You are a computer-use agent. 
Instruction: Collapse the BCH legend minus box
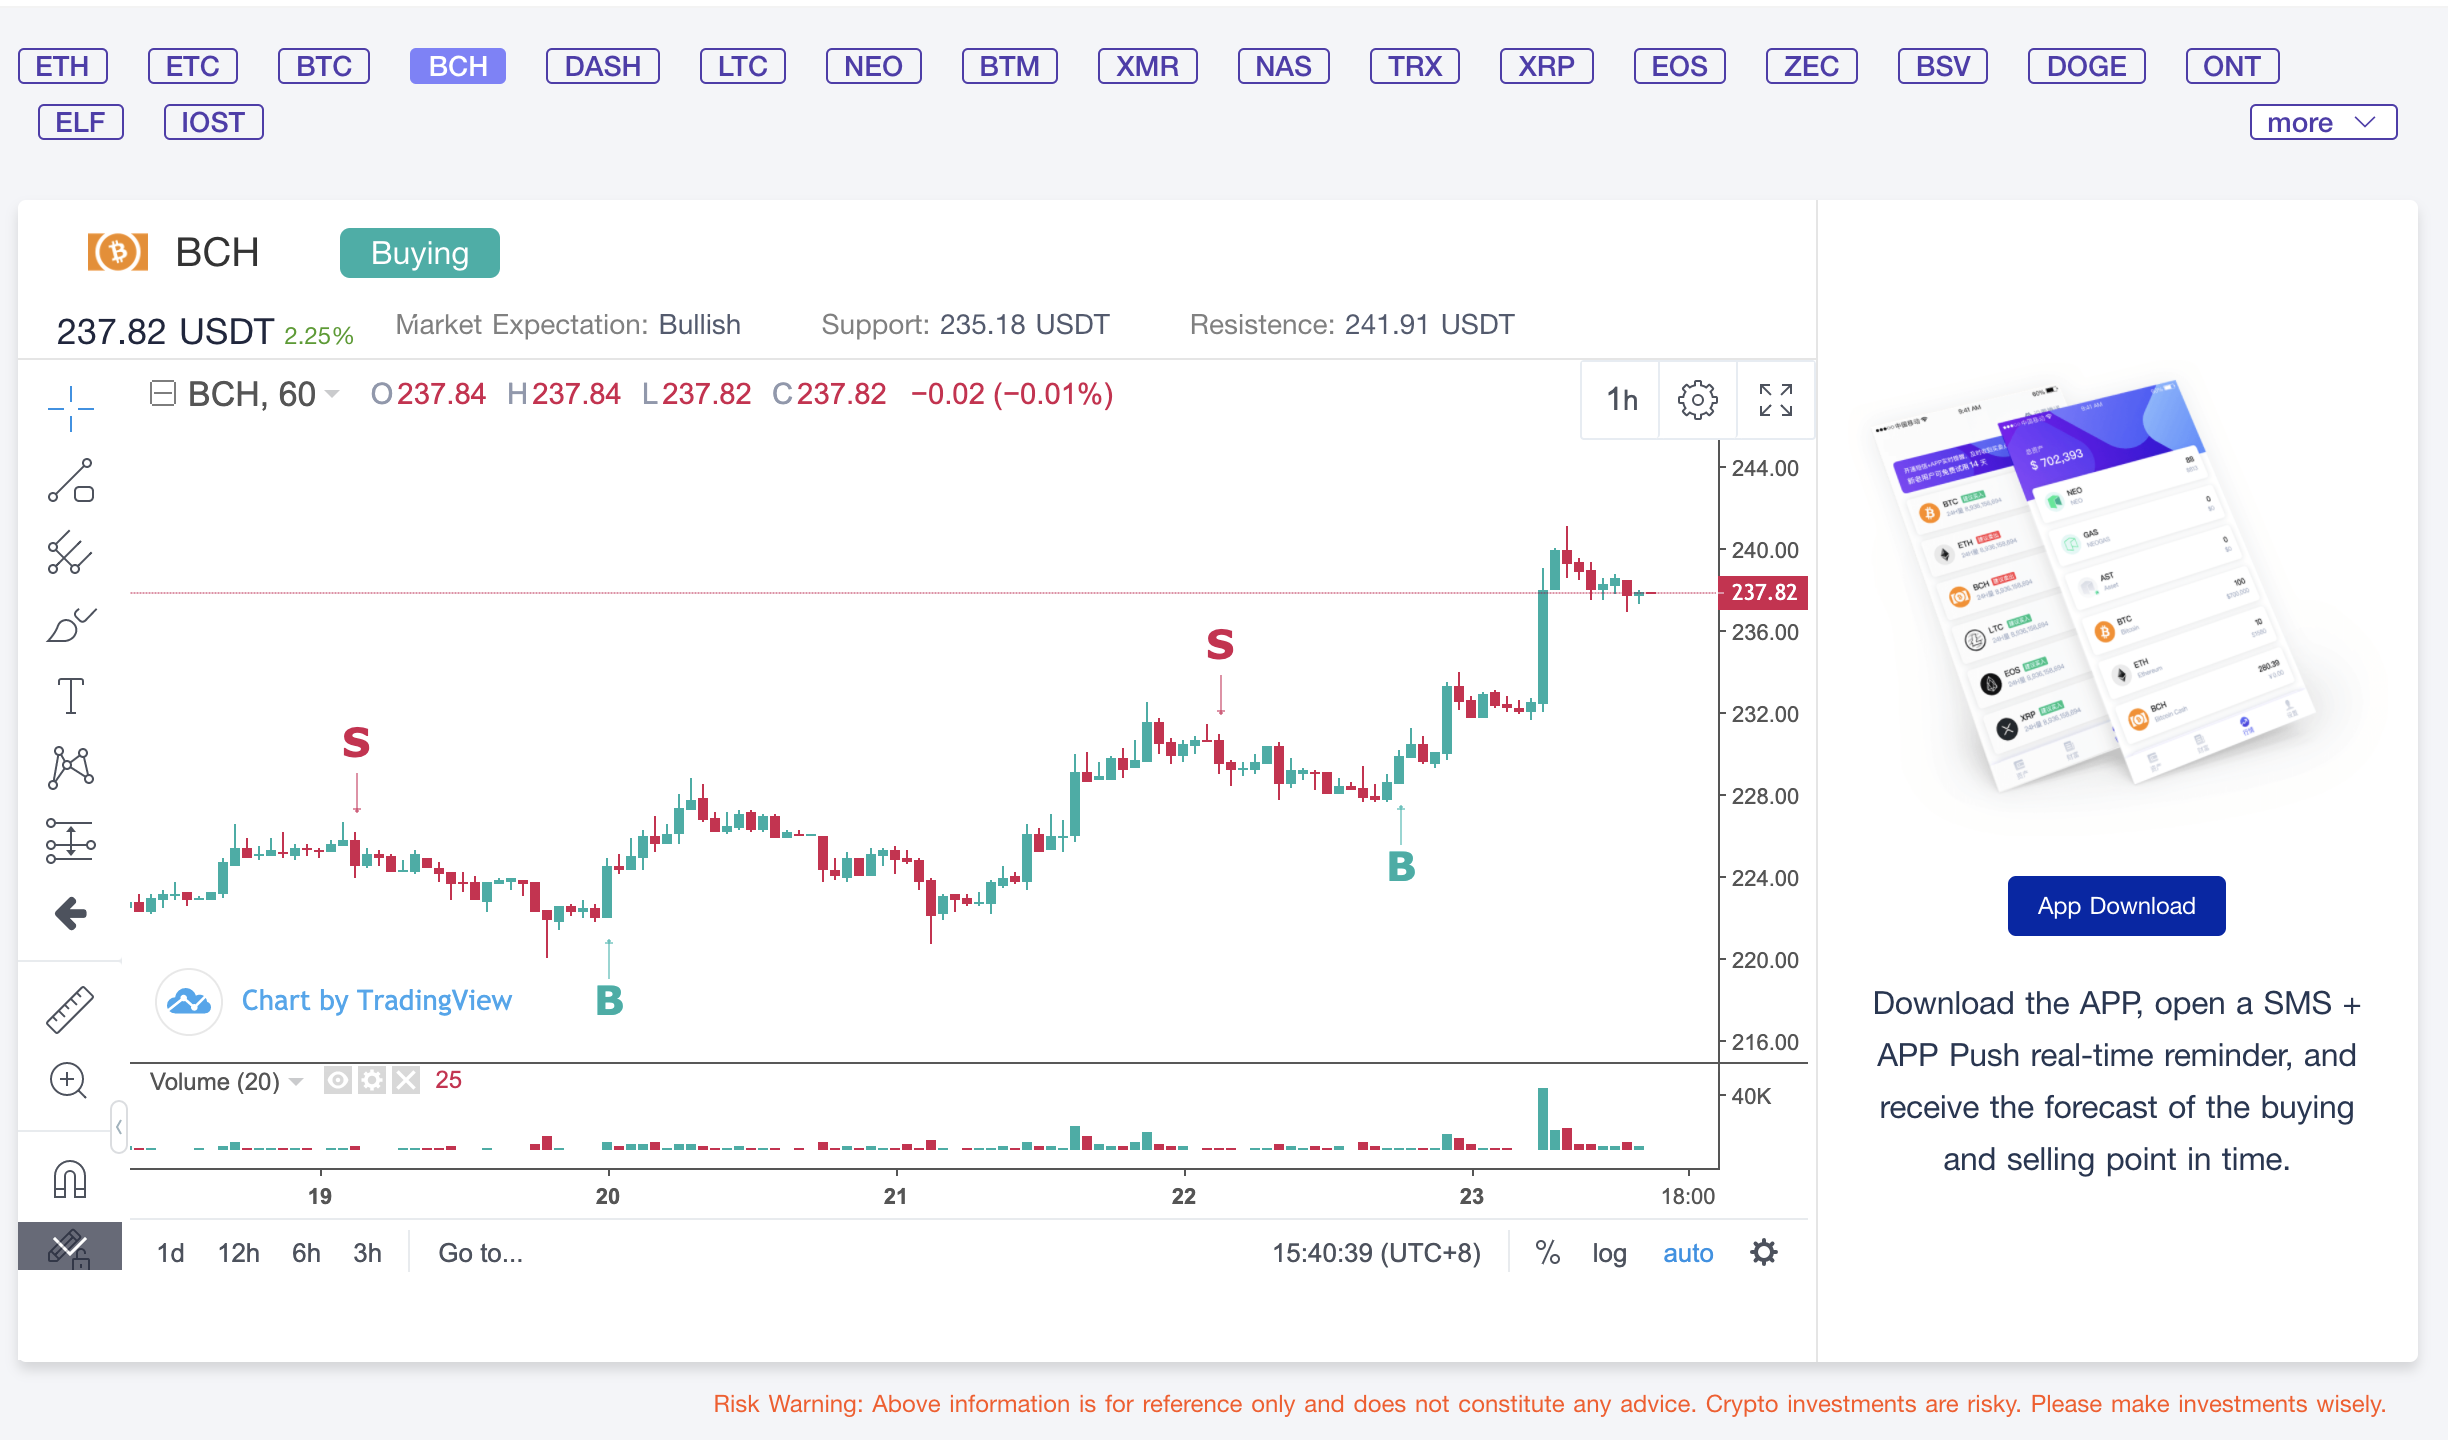coord(162,393)
